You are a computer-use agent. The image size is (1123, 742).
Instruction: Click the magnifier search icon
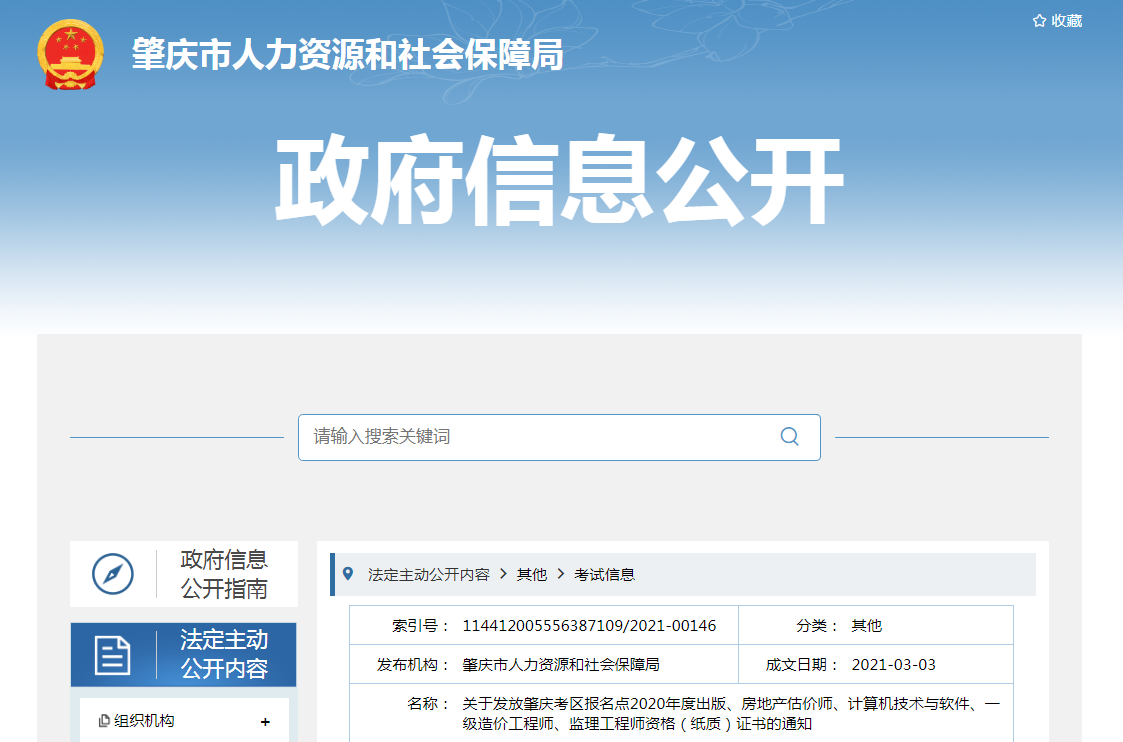point(789,437)
